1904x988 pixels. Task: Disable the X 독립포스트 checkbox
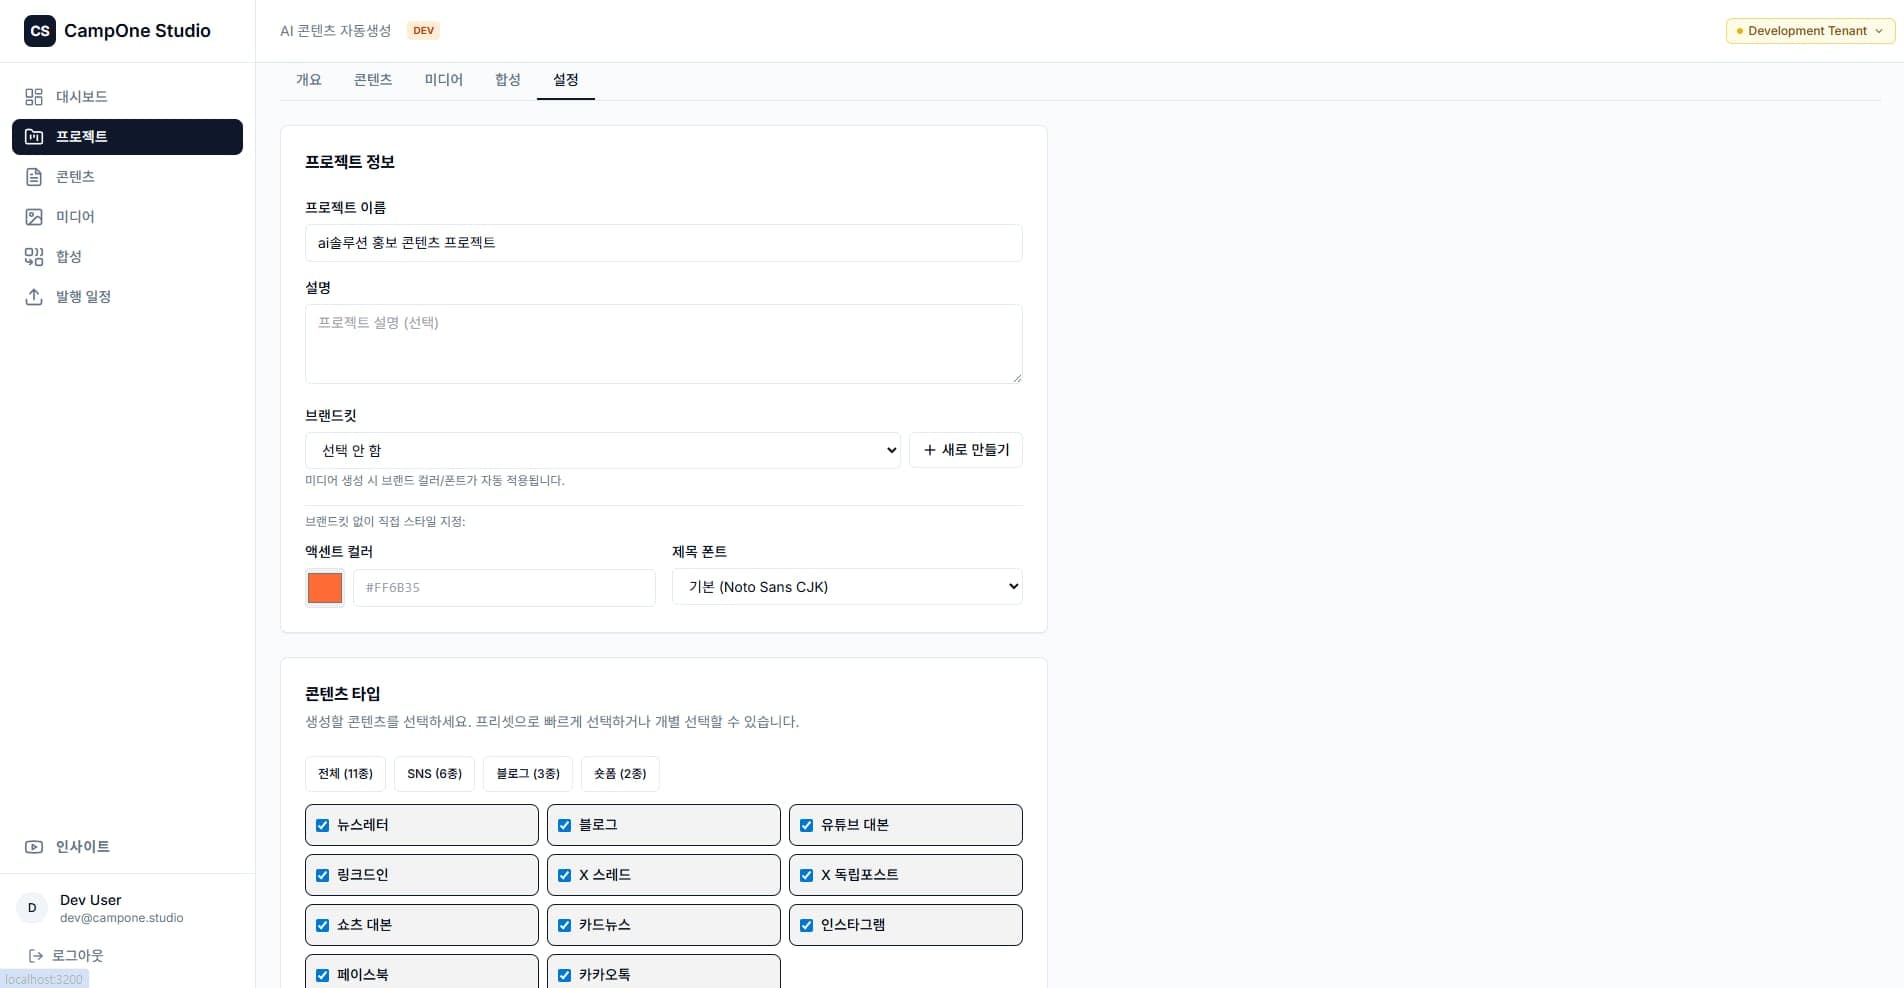pos(806,876)
